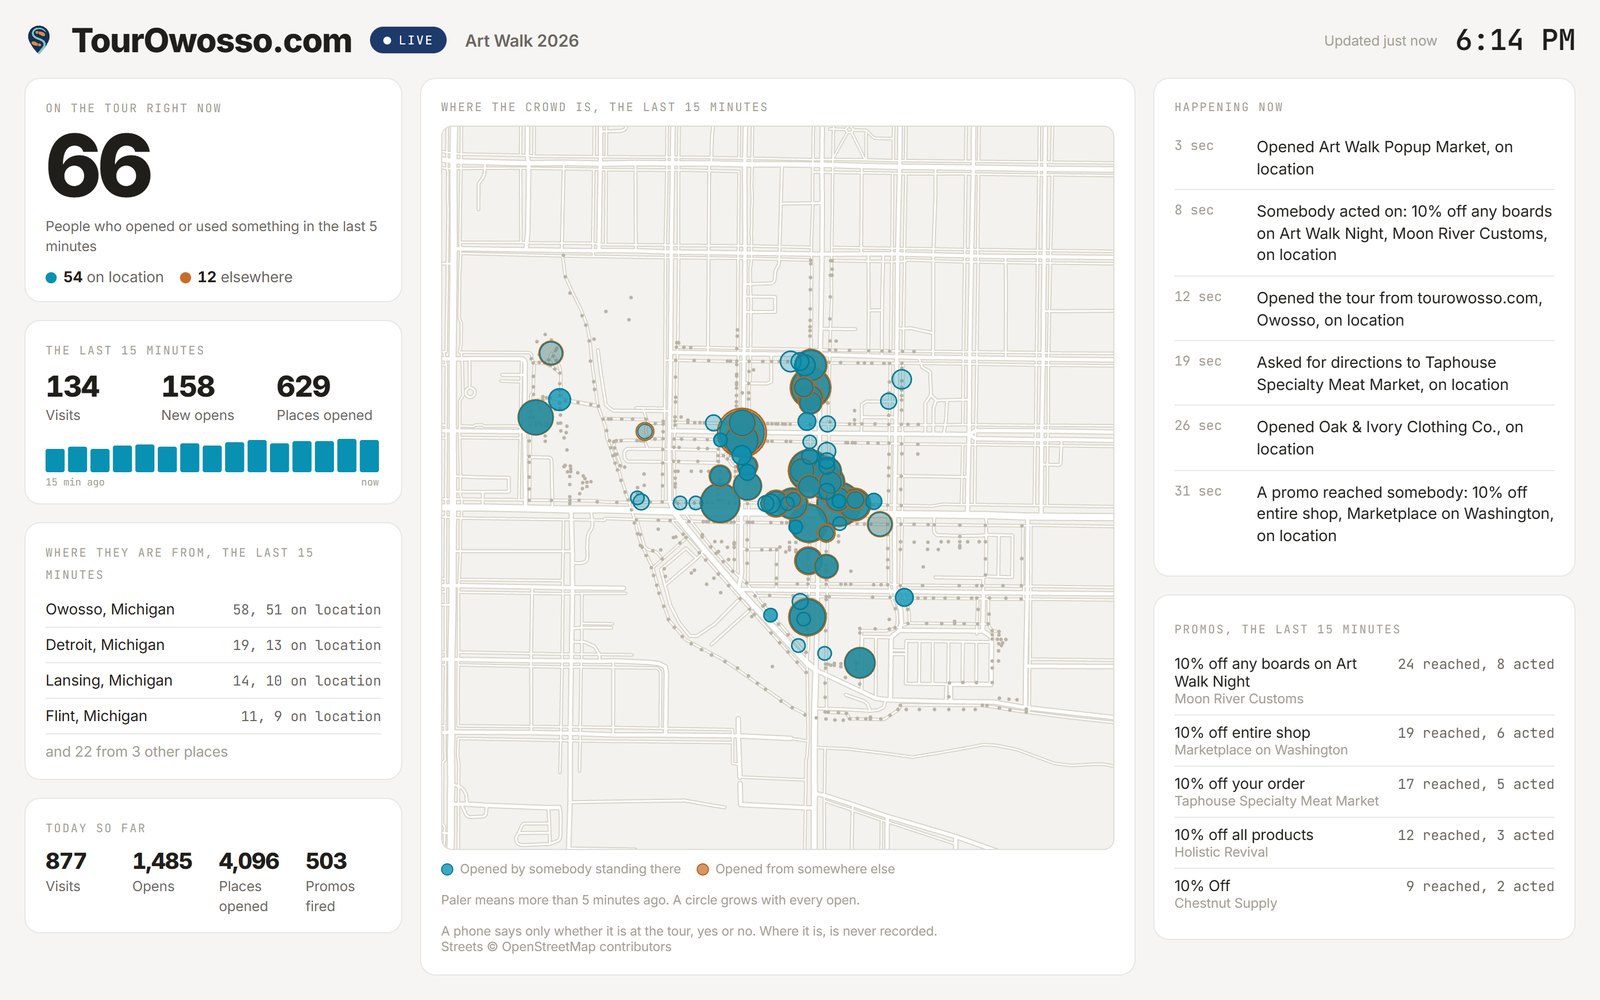Image resolution: width=1600 pixels, height=1000 pixels.
Task: Open the OpenStreetMap contributors credit
Action: pos(586,947)
